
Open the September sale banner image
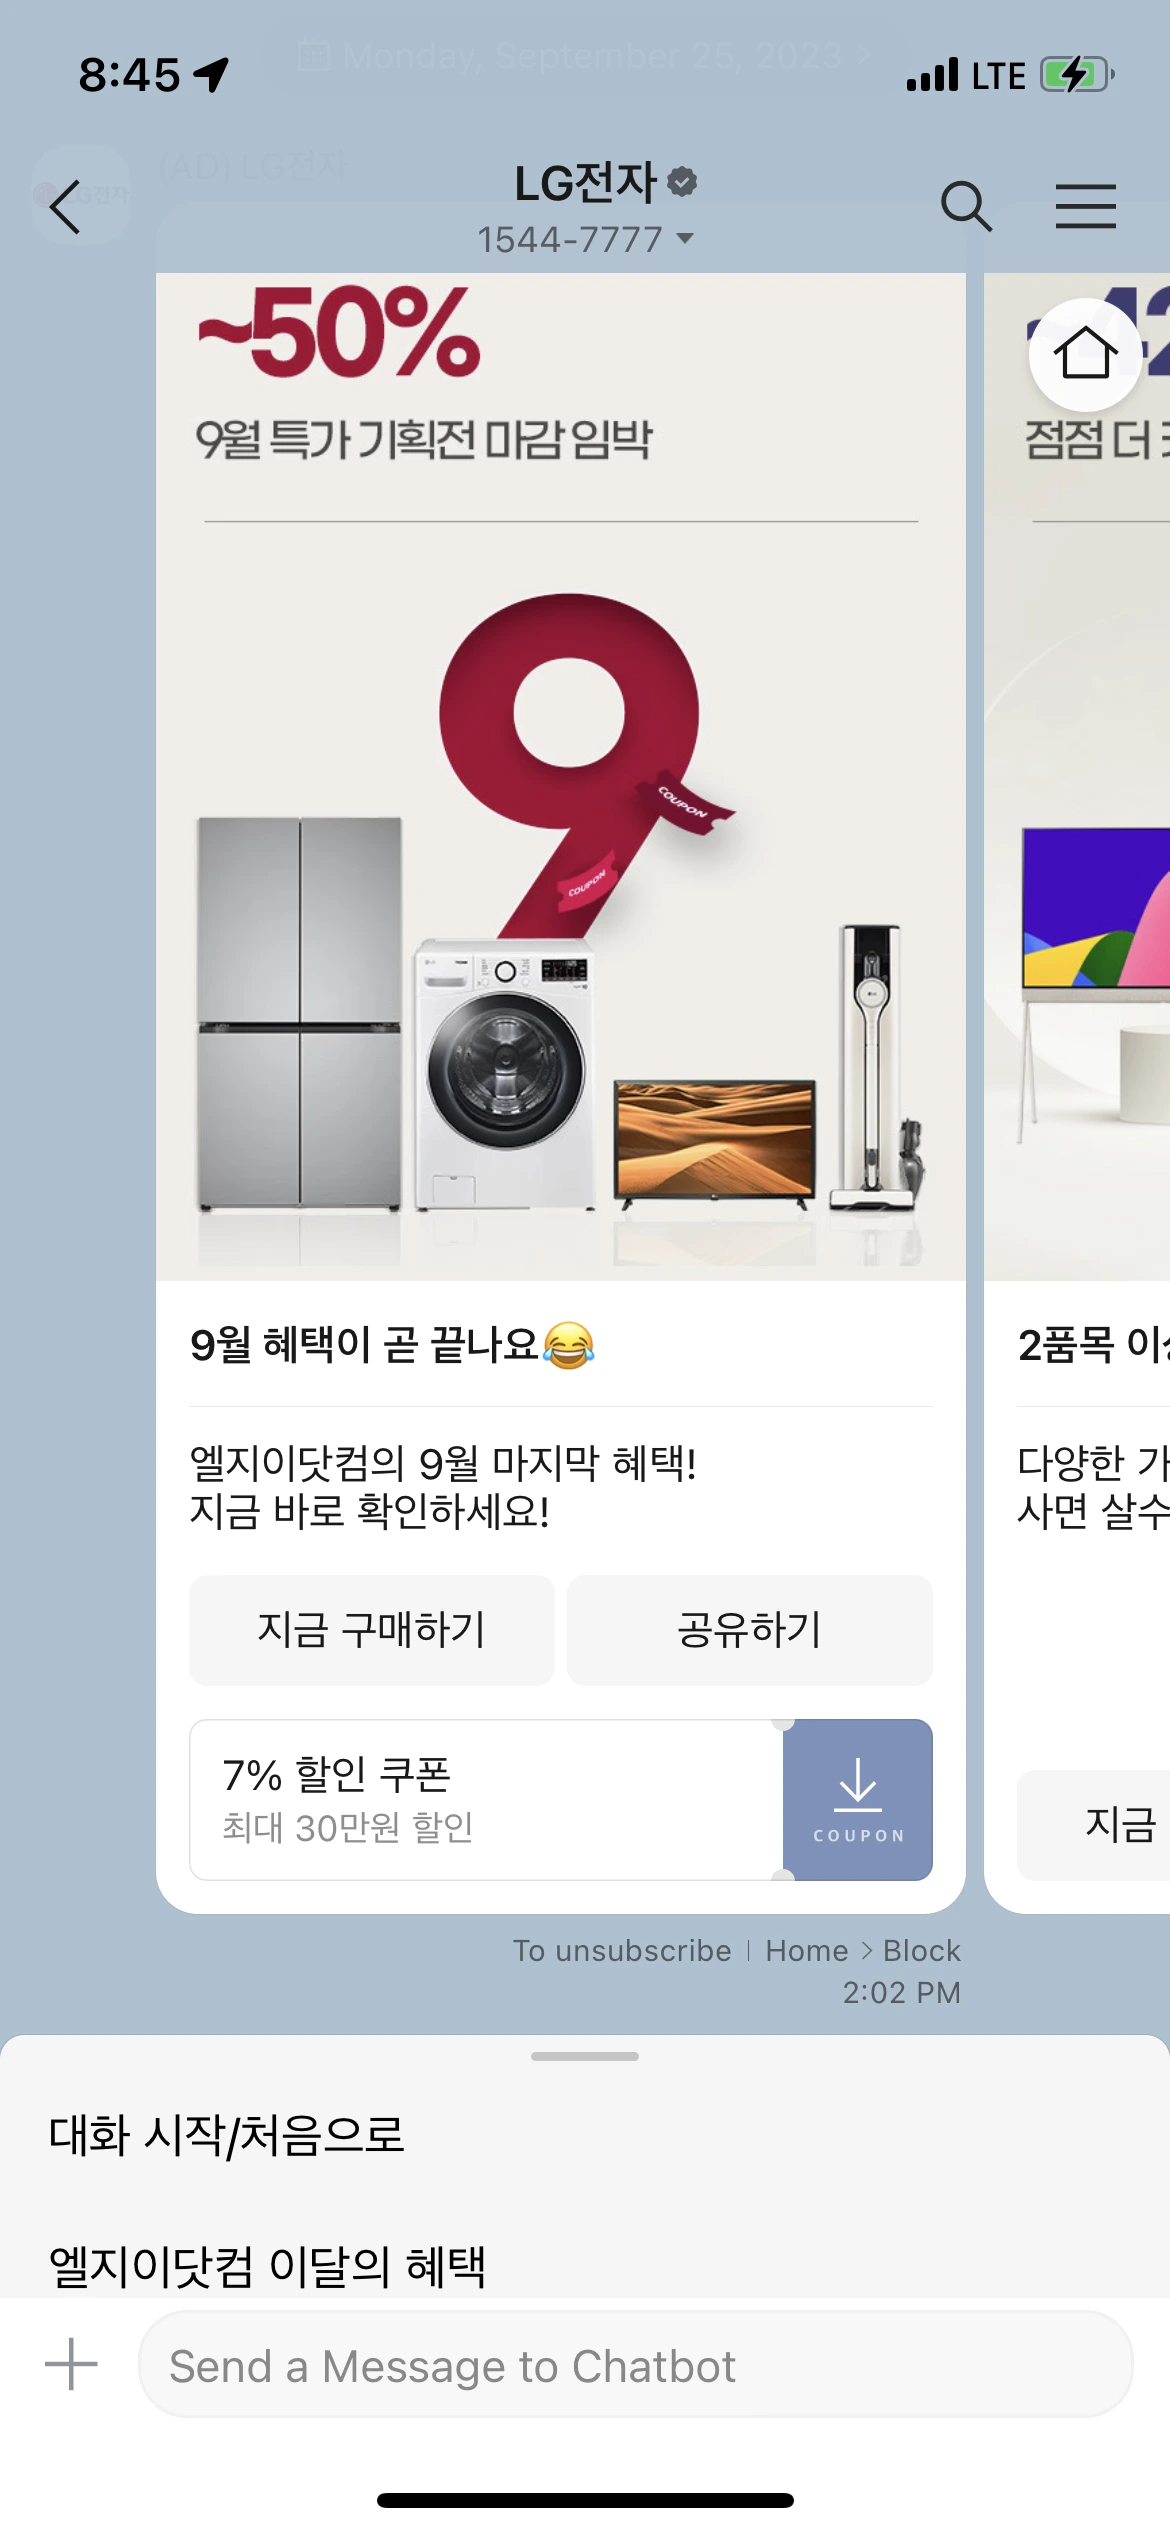[x=561, y=776]
